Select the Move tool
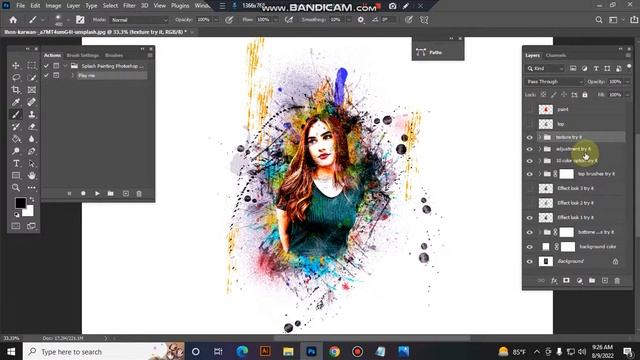Image resolution: width=640 pixels, height=360 pixels. 16,65
